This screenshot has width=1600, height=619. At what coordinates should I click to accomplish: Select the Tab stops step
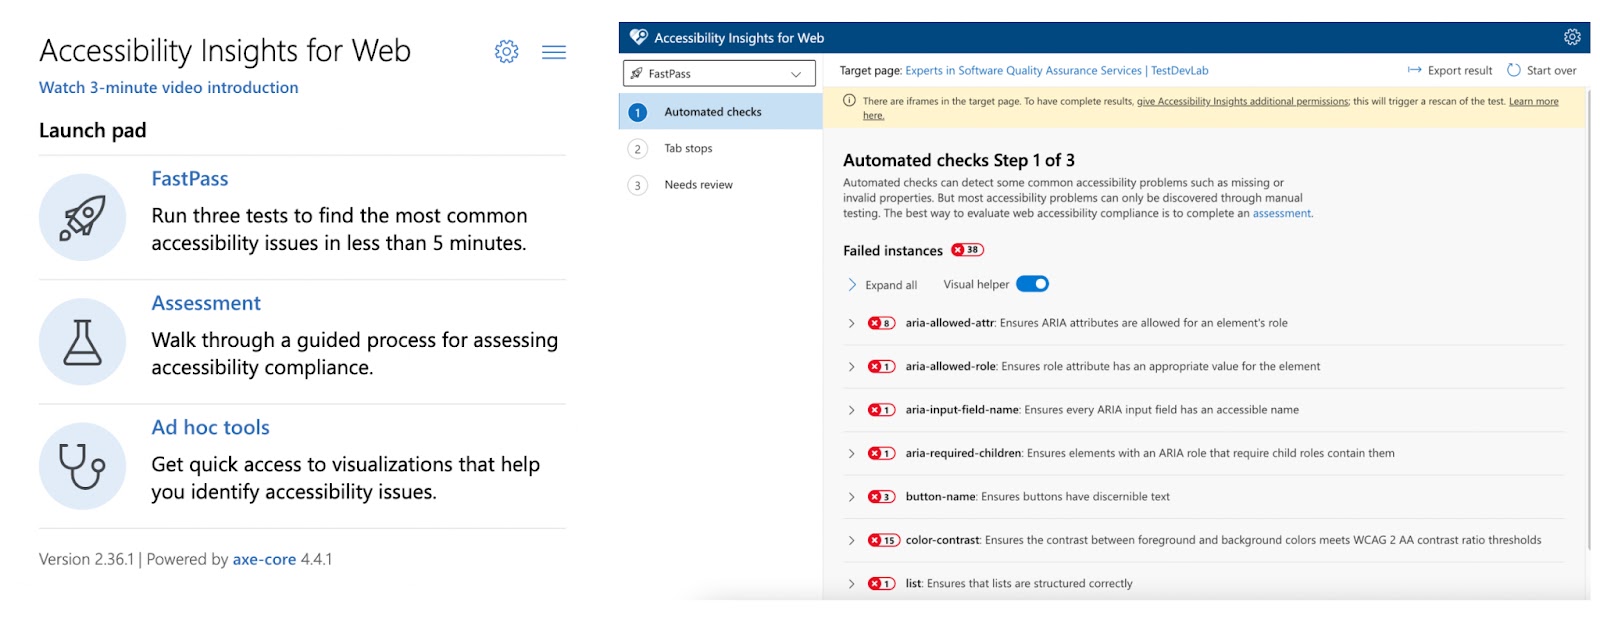pyautogui.click(x=721, y=149)
